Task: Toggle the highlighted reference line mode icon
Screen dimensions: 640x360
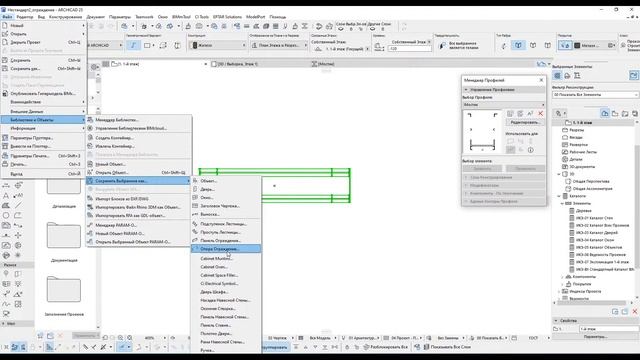Action: [x=518, y=45]
